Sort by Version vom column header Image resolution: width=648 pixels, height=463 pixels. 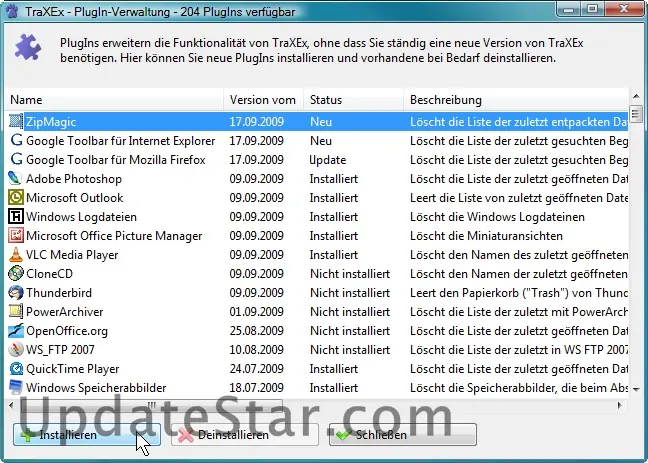tap(264, 100)
